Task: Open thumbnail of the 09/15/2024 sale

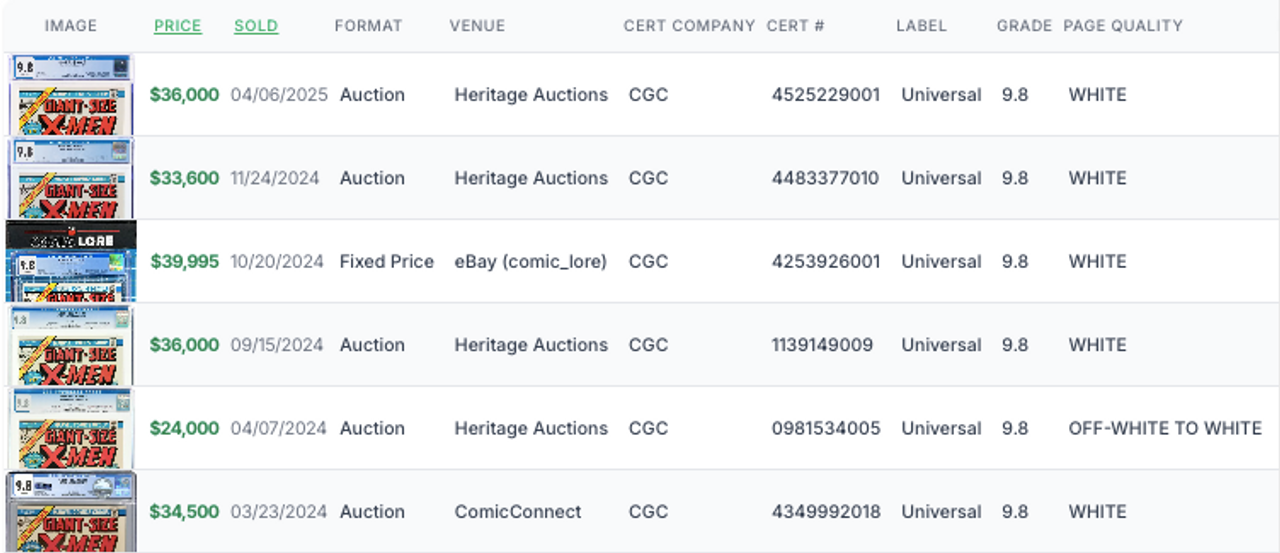Action: [x=71, y=345]
